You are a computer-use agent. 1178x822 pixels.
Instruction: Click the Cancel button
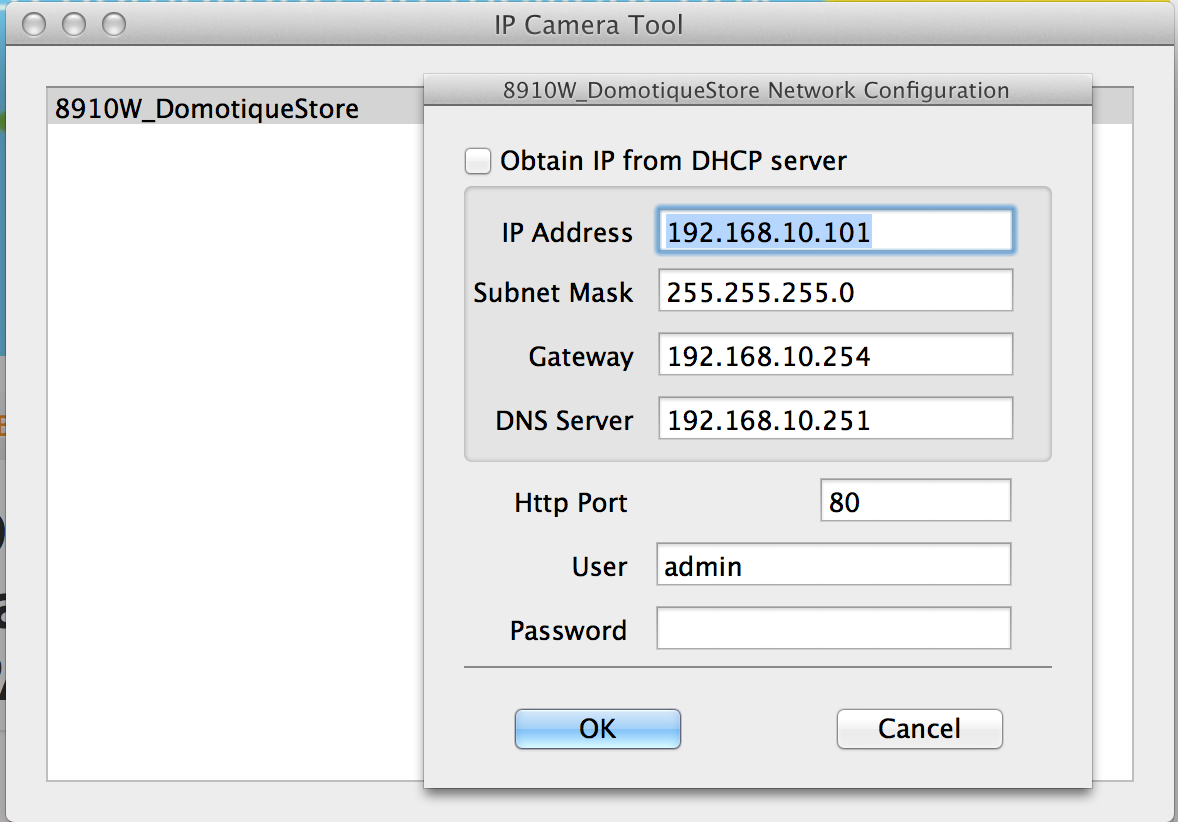tap(918, 729)
